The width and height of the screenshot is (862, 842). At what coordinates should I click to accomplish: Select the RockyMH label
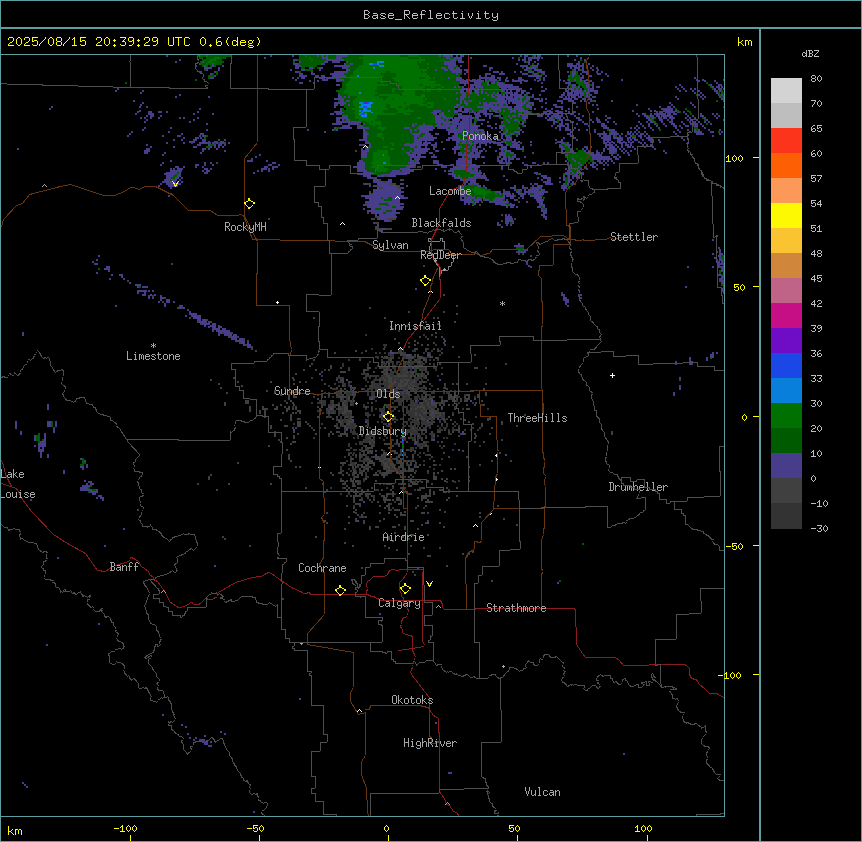click(x=245, y=227)
